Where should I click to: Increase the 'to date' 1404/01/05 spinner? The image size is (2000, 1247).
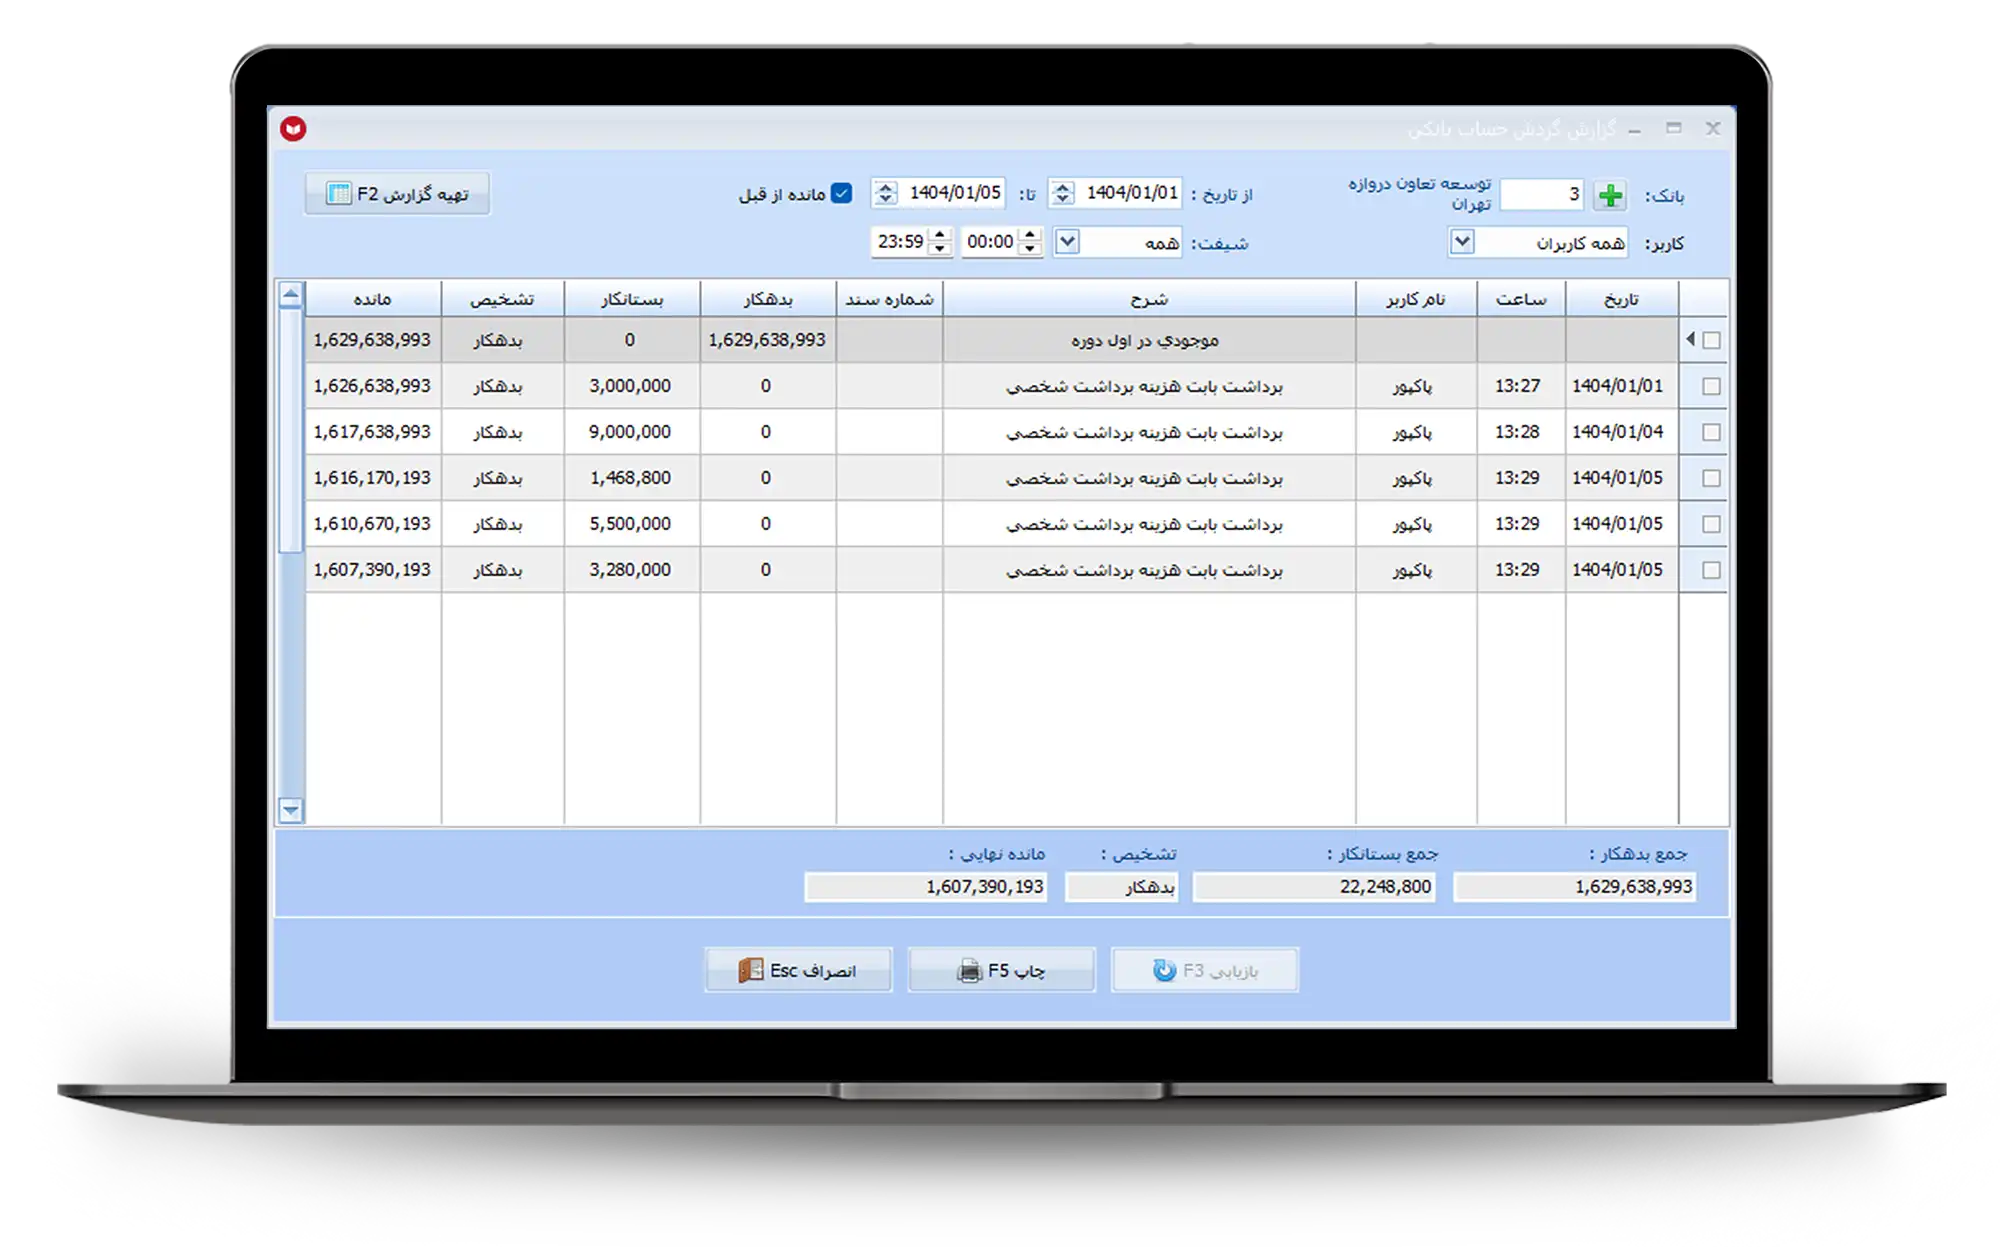(x=885, y=186)
